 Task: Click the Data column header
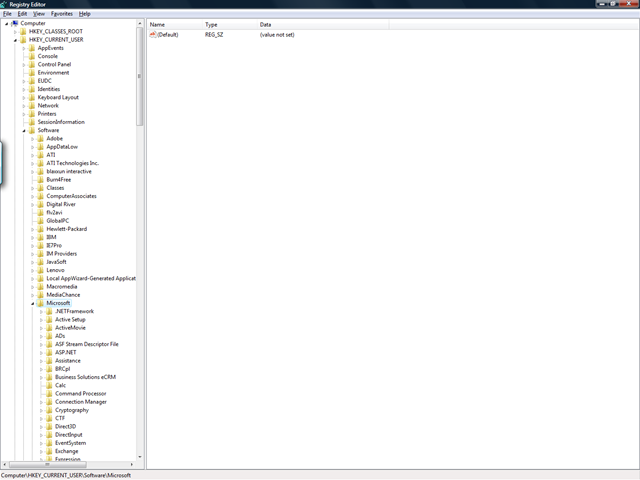tap(323, 24)
